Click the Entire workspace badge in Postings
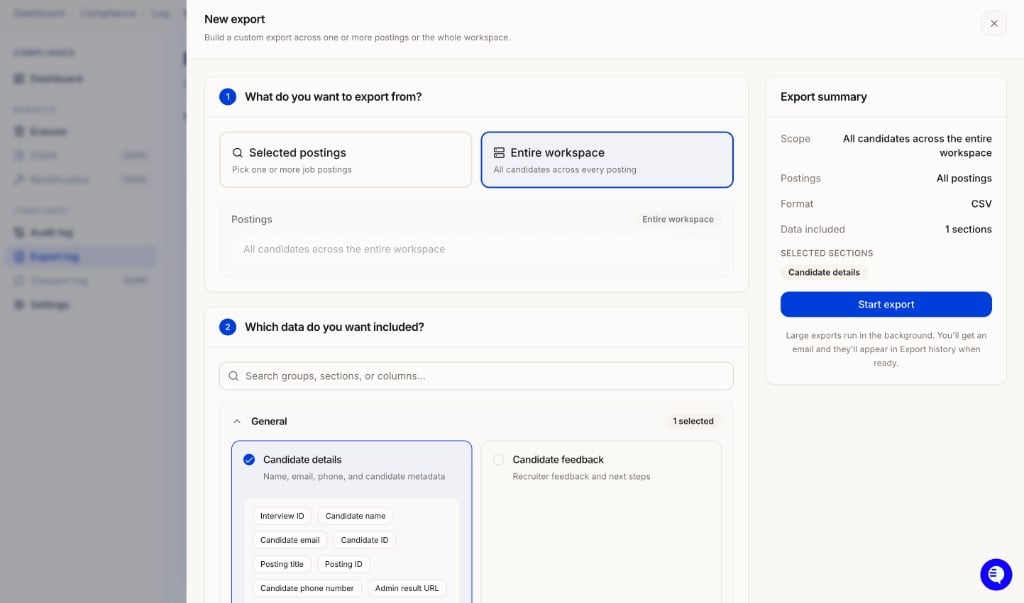1024x603 pixels. 677,220
